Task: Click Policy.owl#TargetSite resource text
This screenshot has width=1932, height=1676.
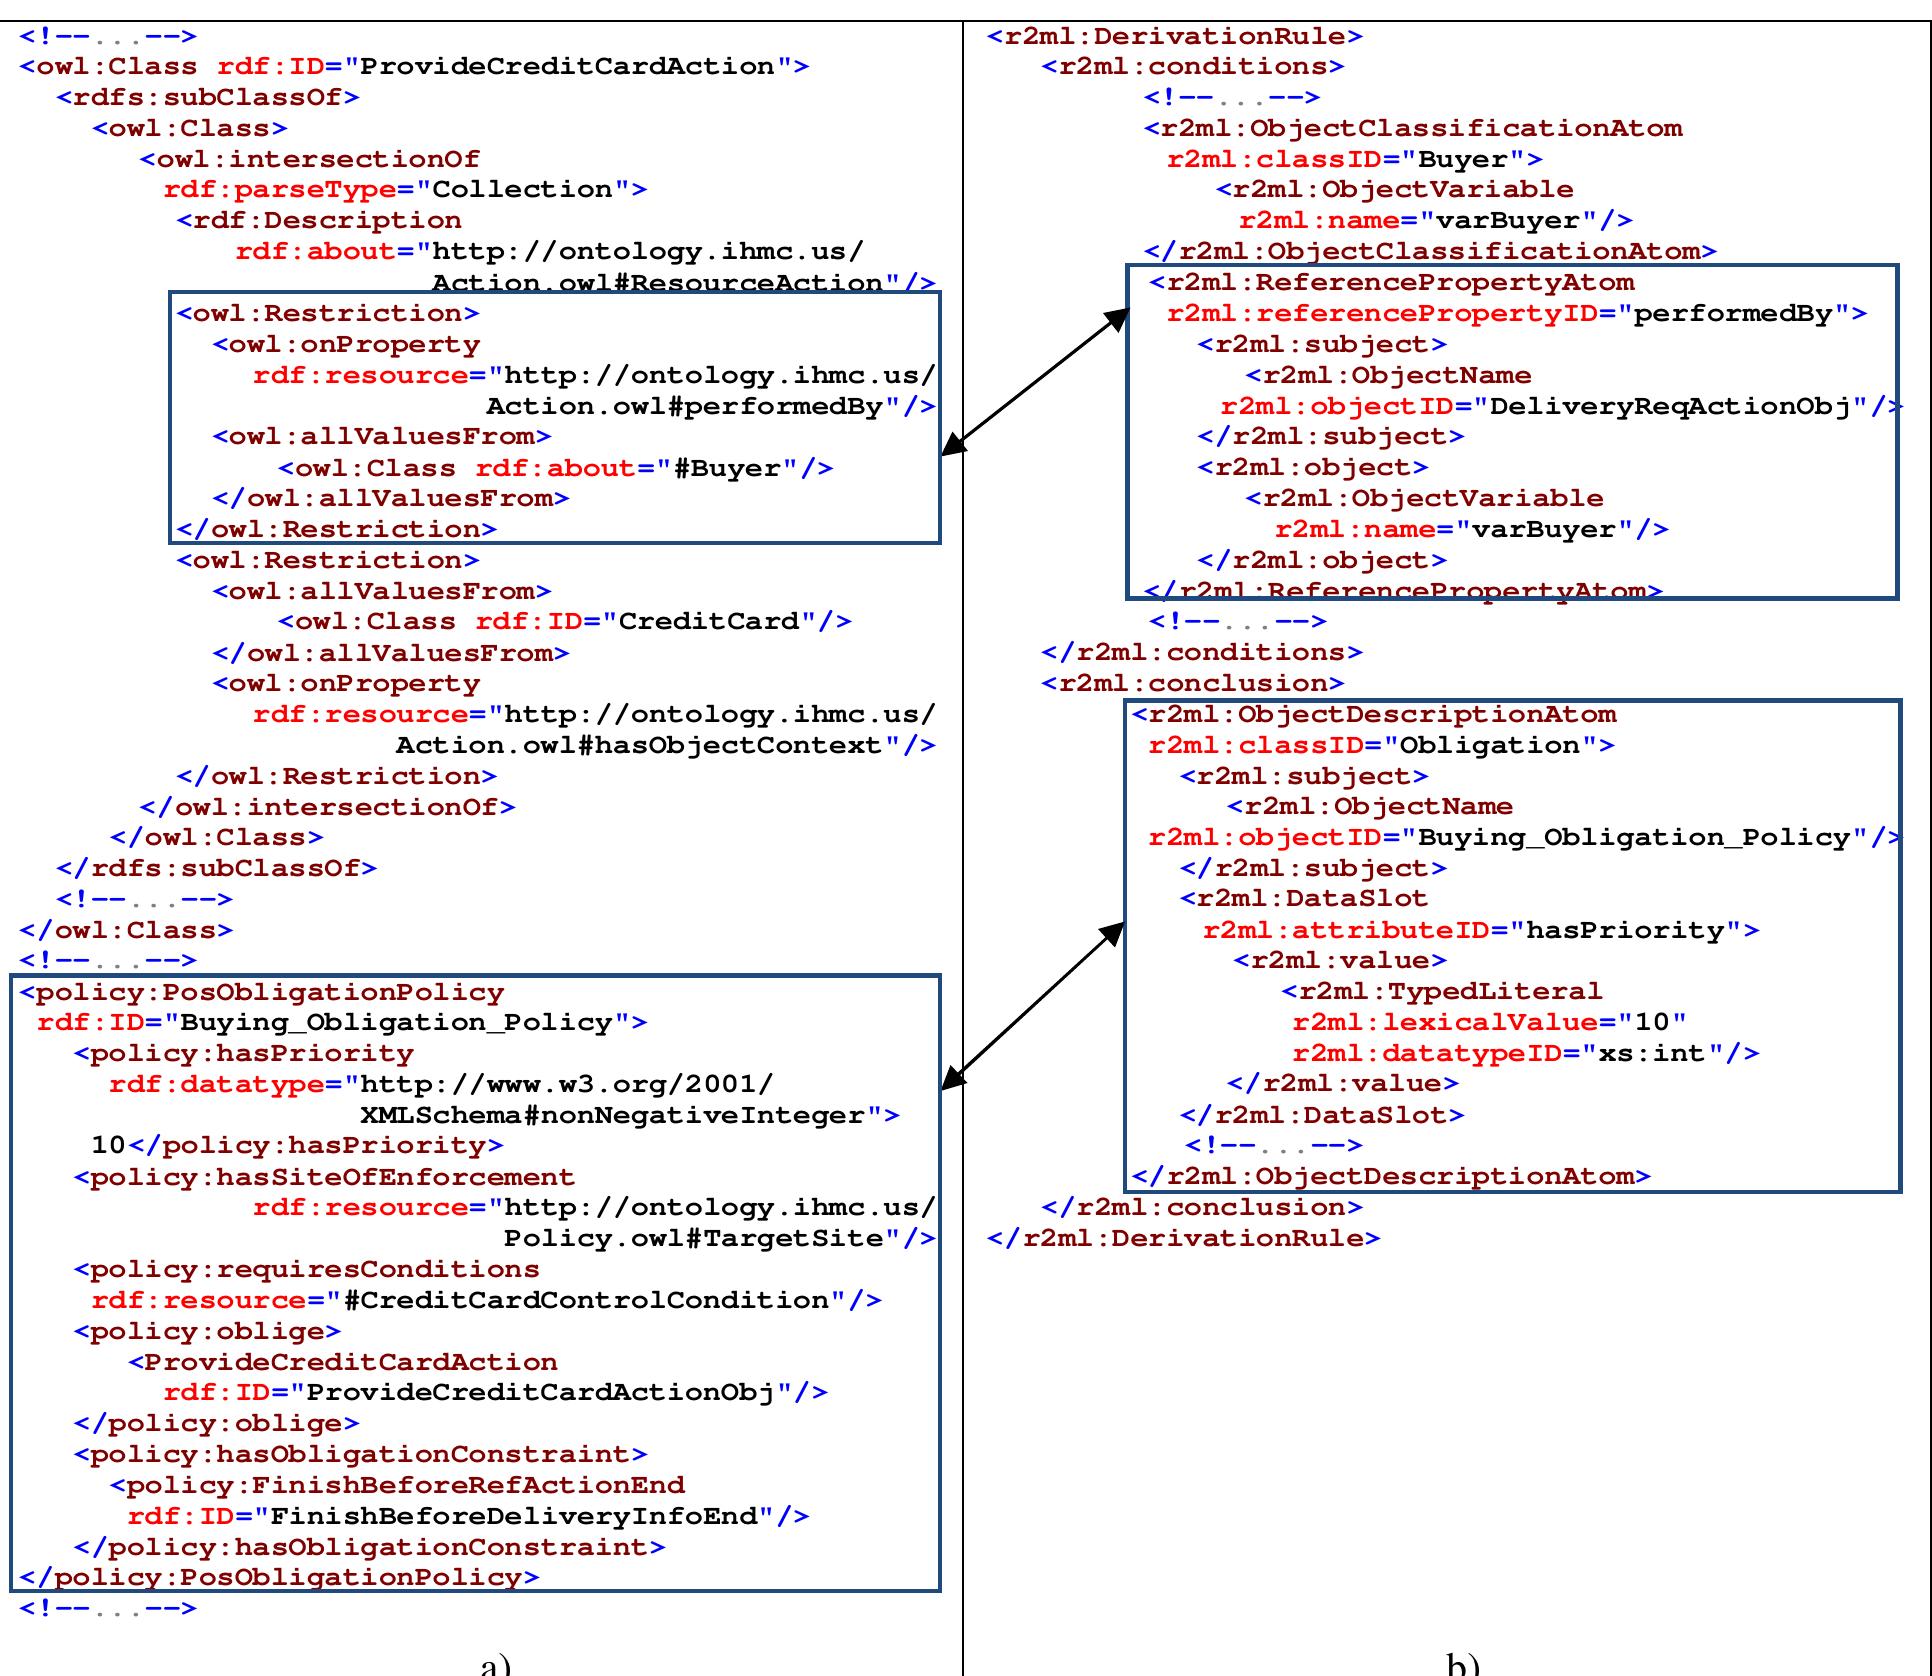Action: 694,1239
